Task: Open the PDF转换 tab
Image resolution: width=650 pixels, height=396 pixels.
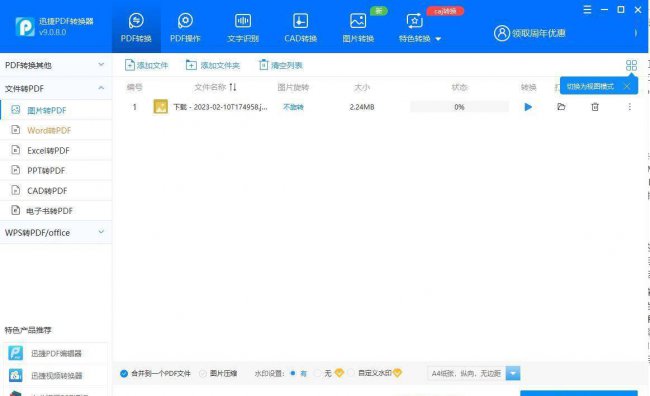Action: click(x=136, y=27)
